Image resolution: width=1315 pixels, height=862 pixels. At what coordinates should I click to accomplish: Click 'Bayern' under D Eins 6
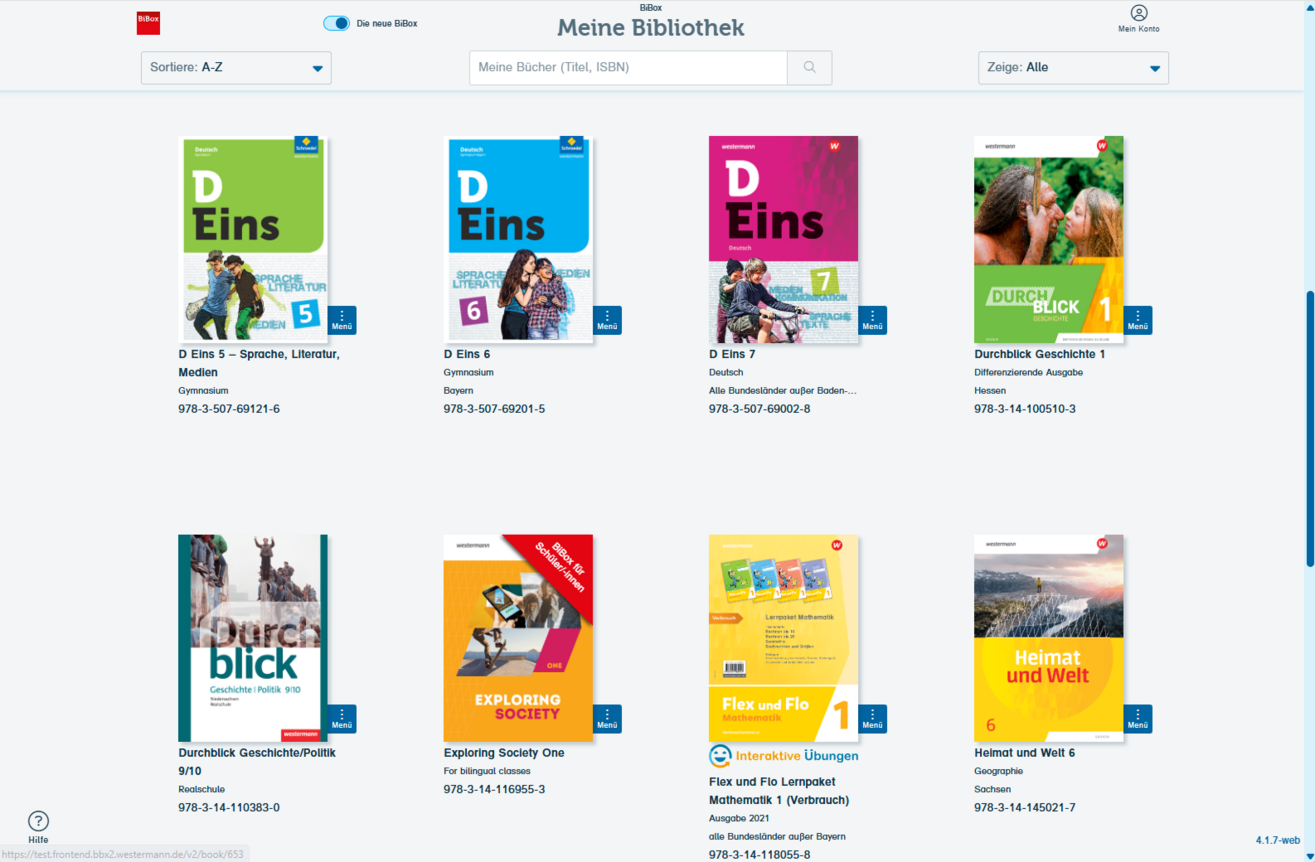[x=459, y=391]
